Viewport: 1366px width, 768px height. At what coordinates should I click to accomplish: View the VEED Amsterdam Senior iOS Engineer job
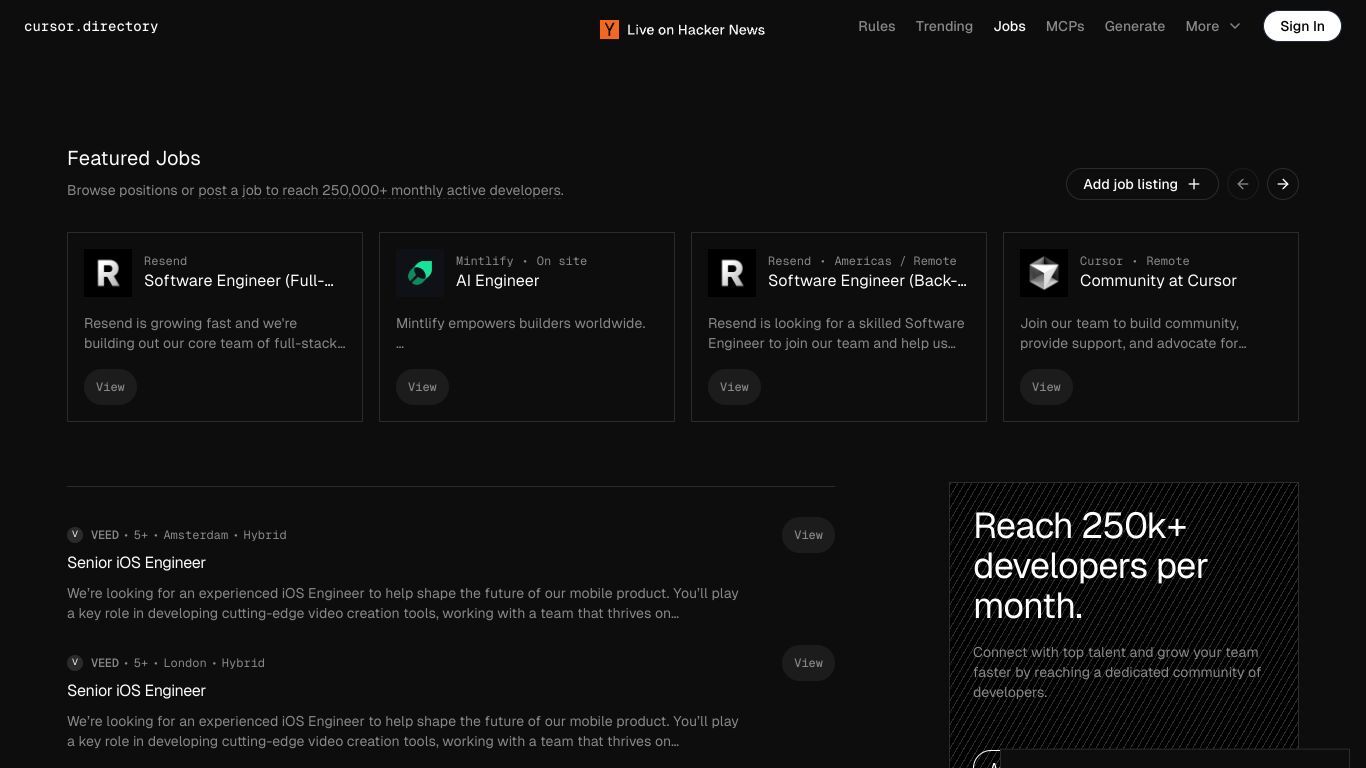coord(808,535)
